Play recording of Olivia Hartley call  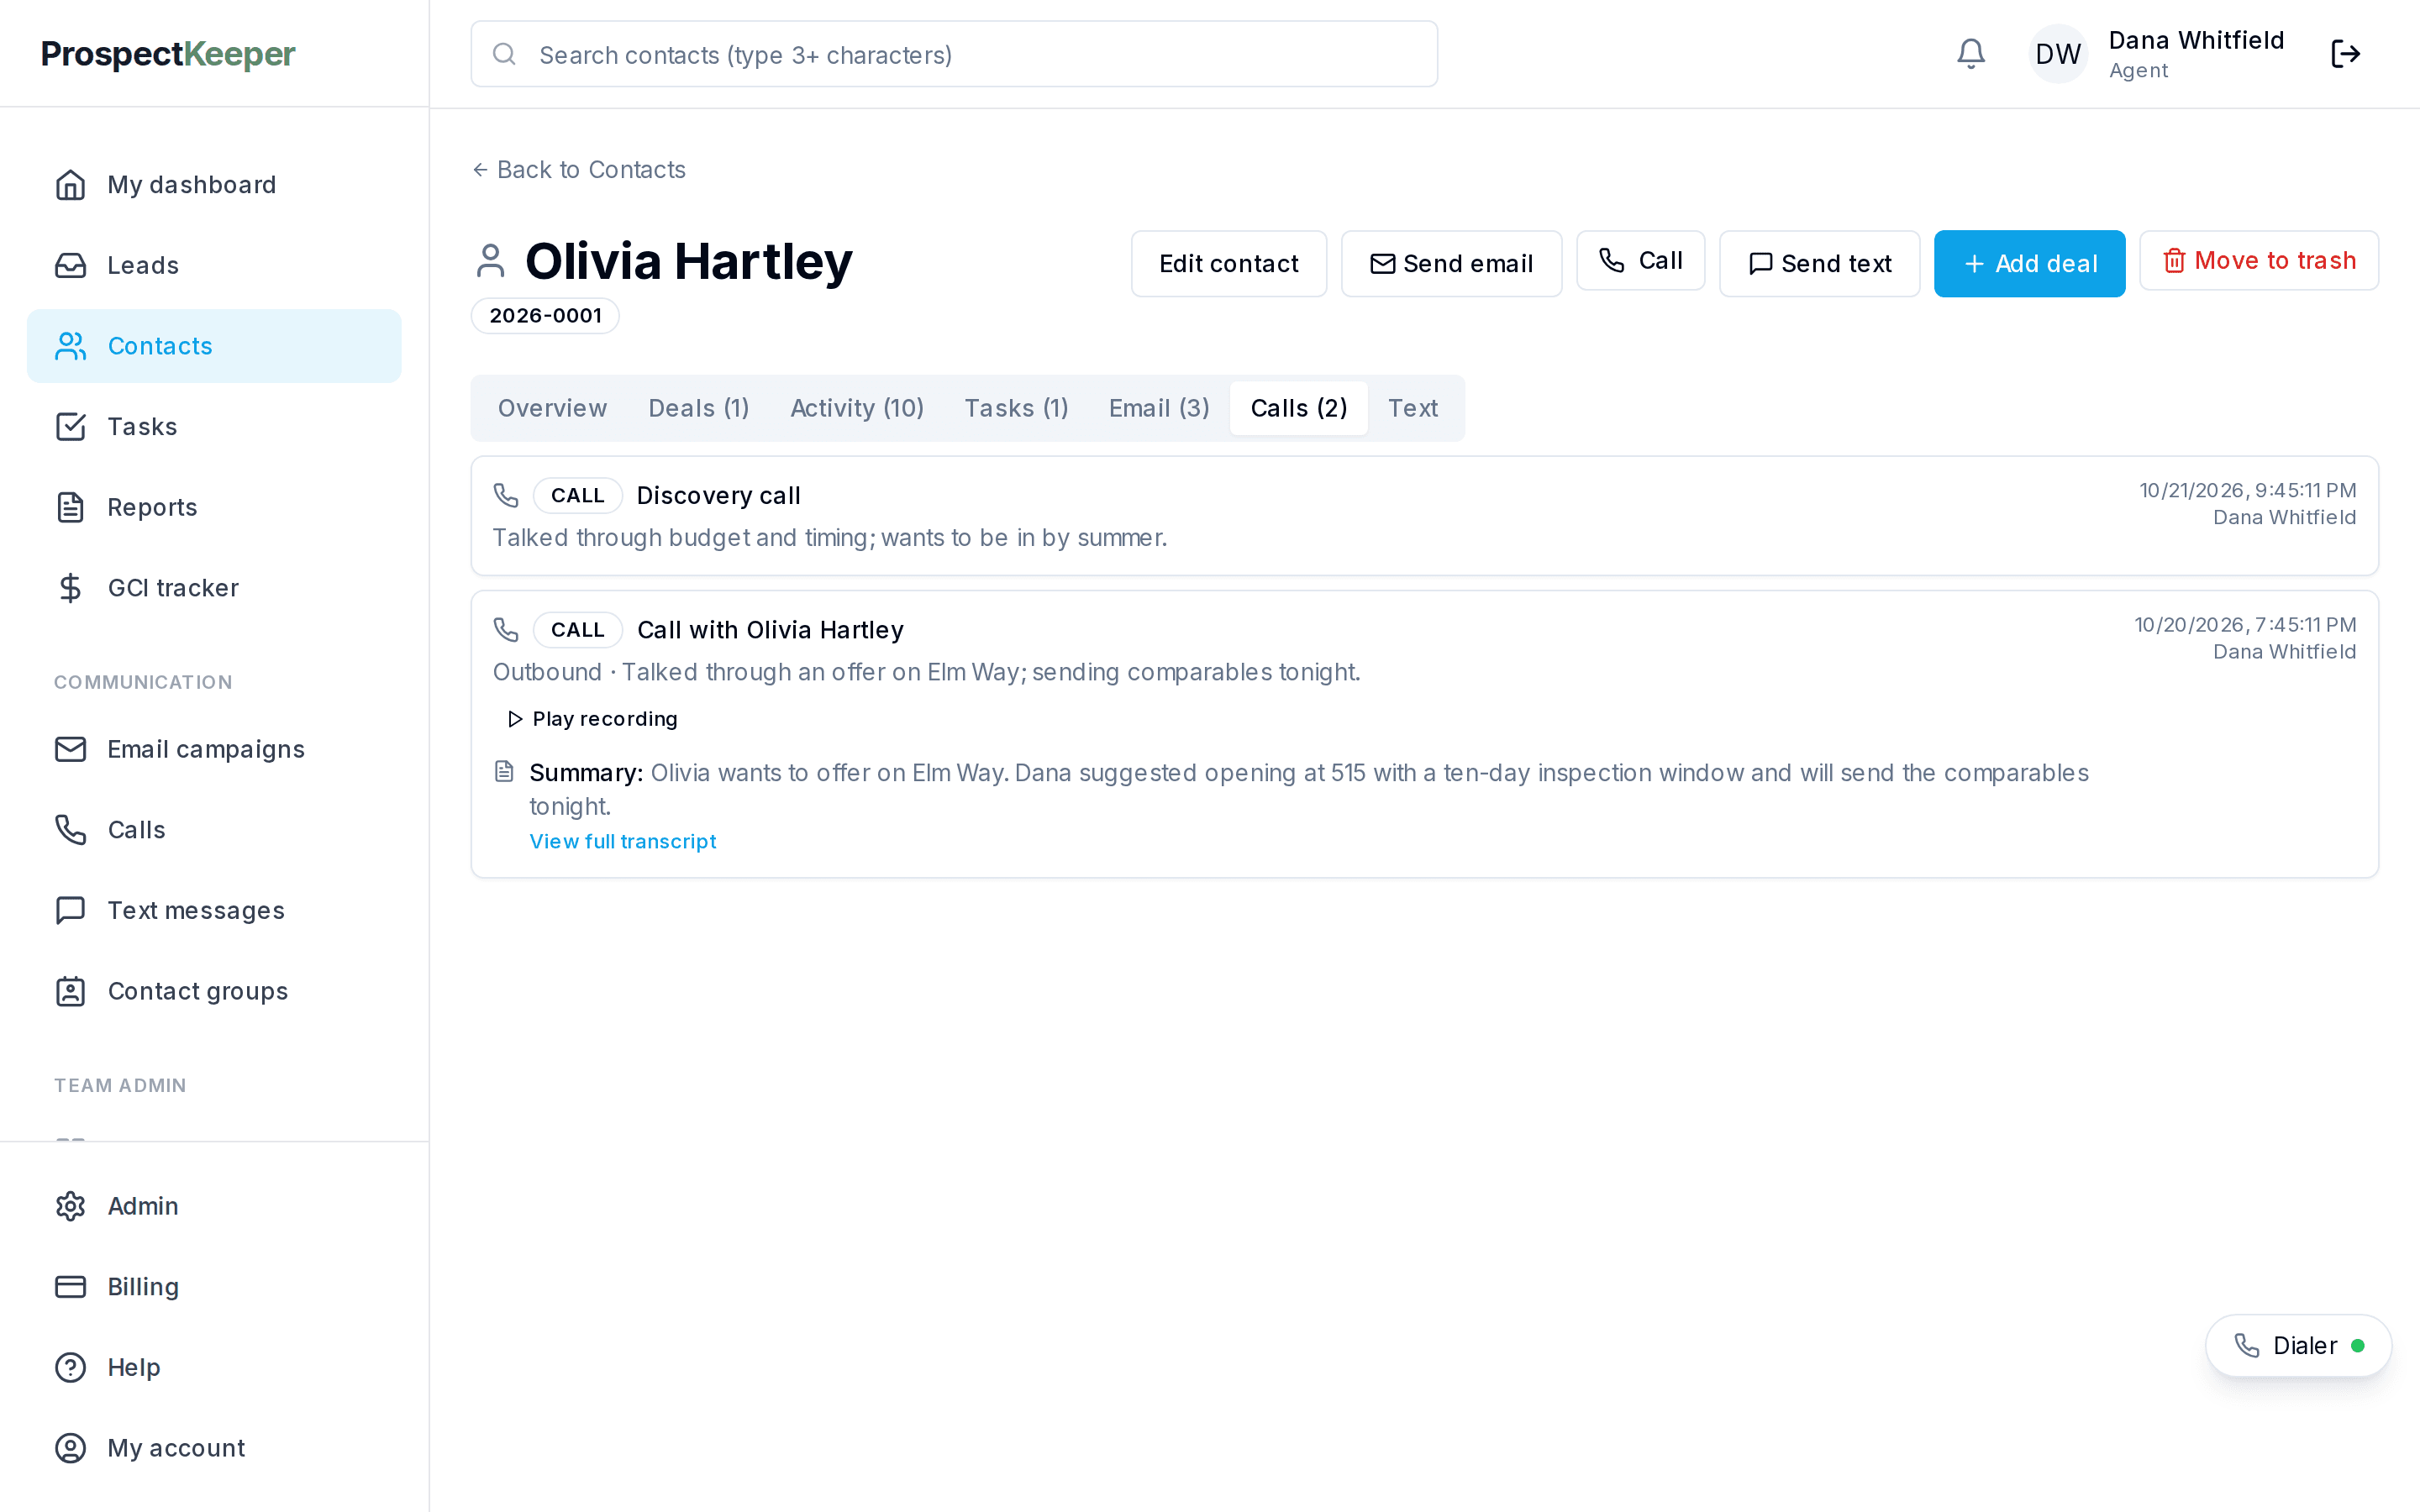(x=592, y=719)
